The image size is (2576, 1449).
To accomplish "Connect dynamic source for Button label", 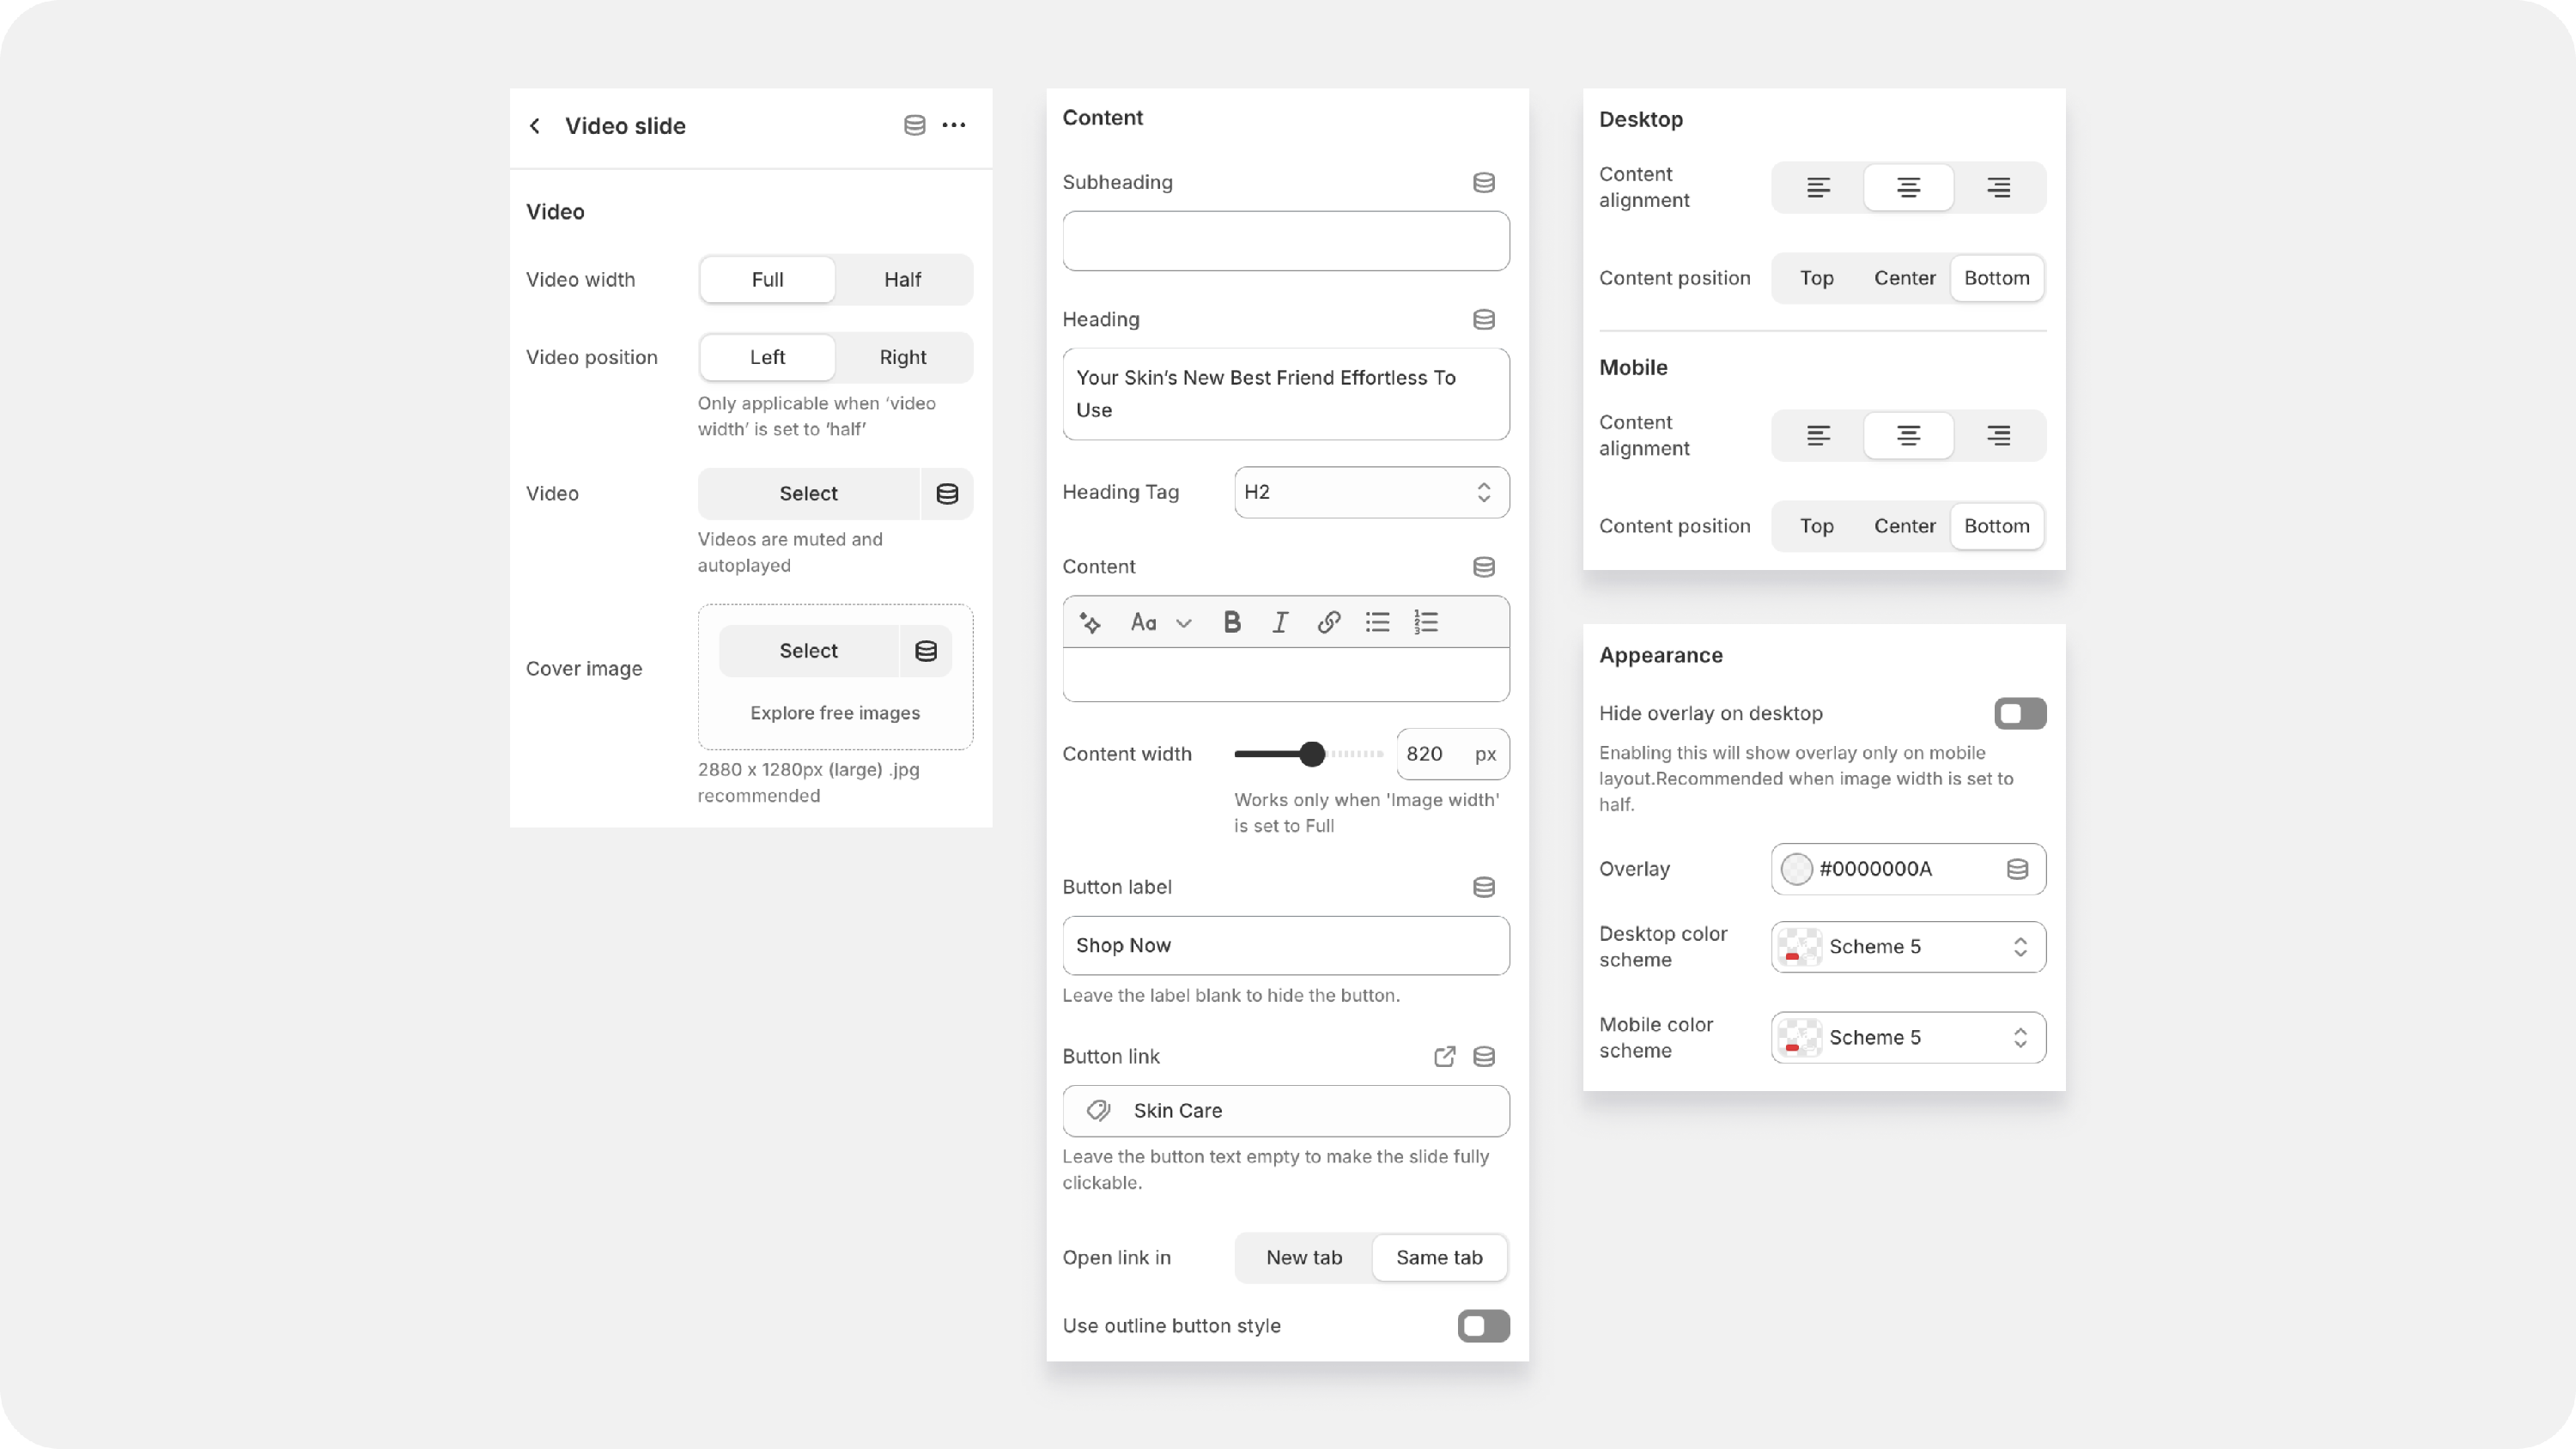I will pos(1484,887).
